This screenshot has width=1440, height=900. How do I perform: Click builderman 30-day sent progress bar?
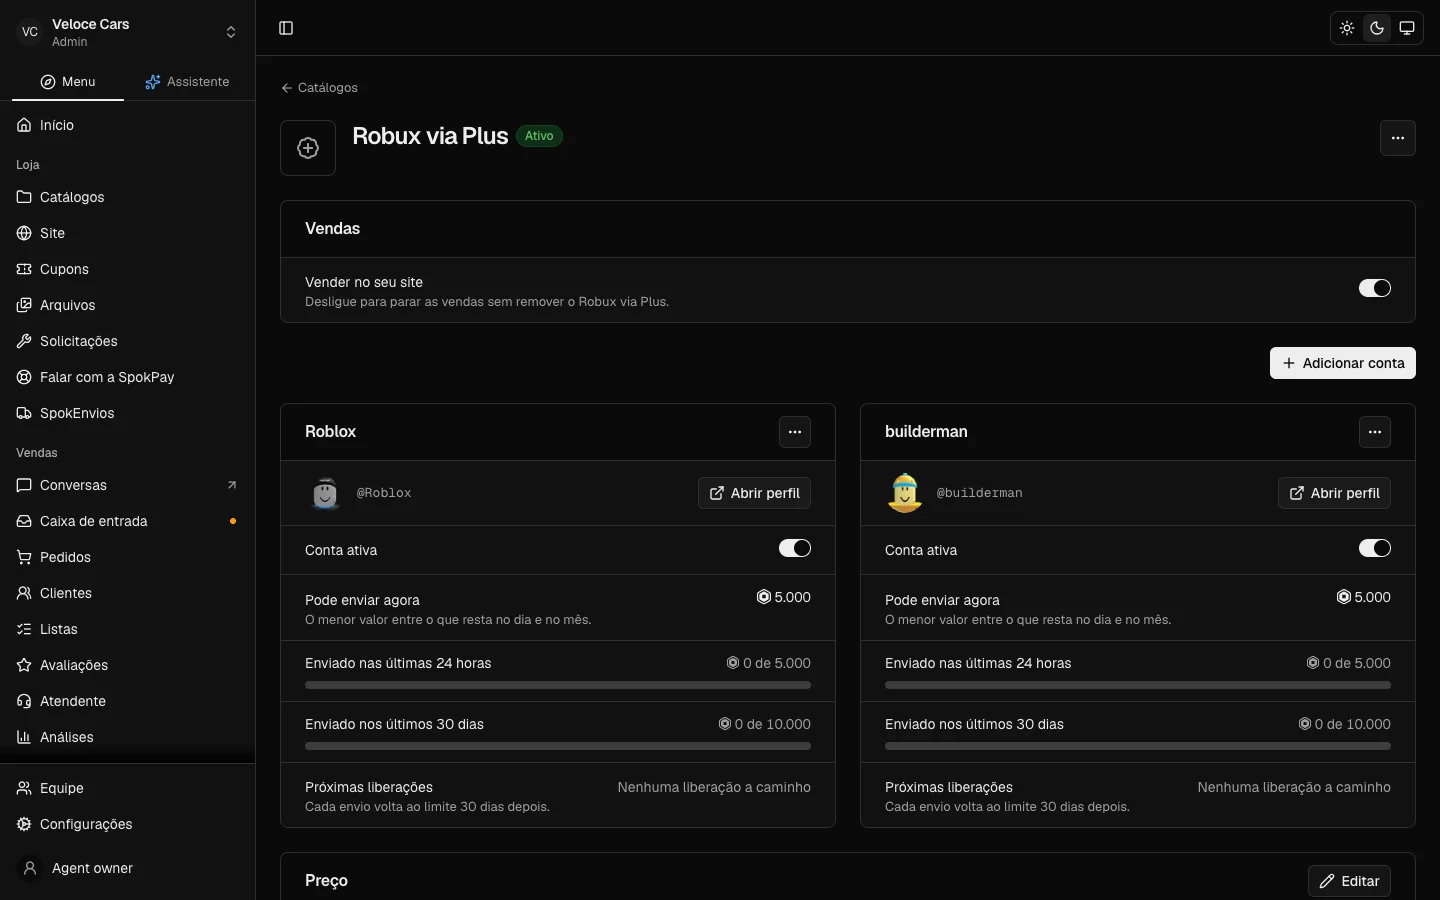(x=1138, y=746)
